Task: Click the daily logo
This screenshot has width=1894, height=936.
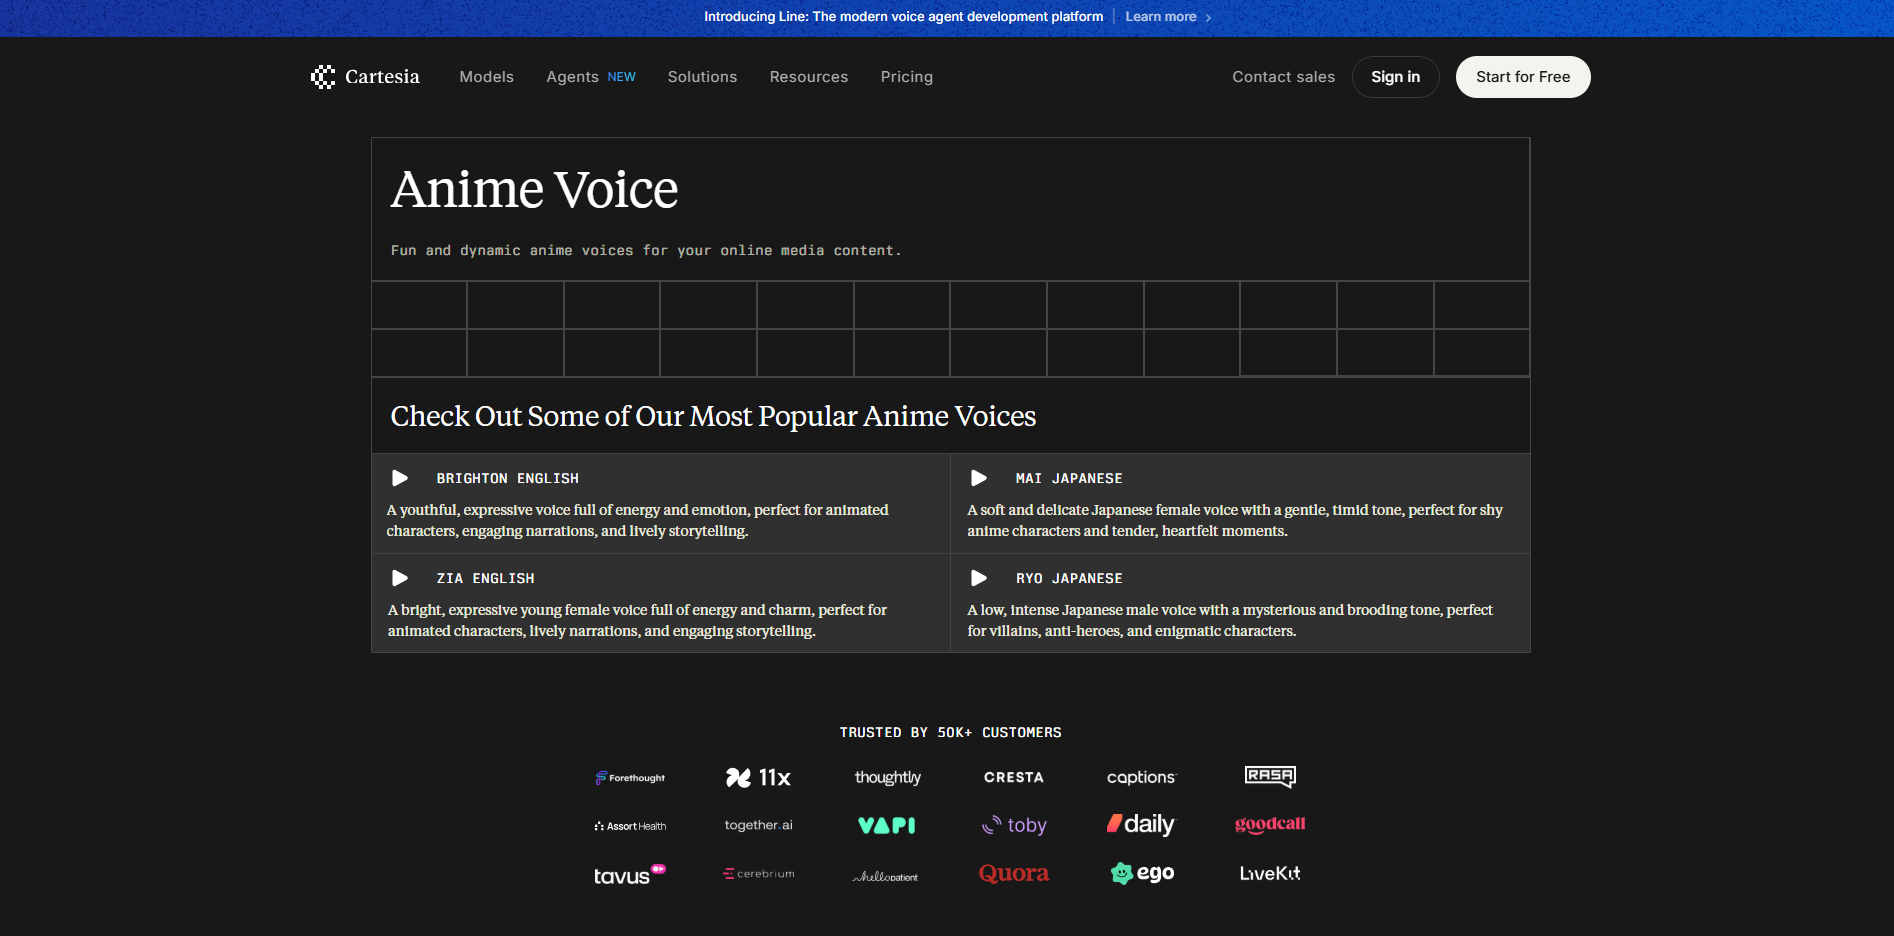Action: click(1141, 824)
